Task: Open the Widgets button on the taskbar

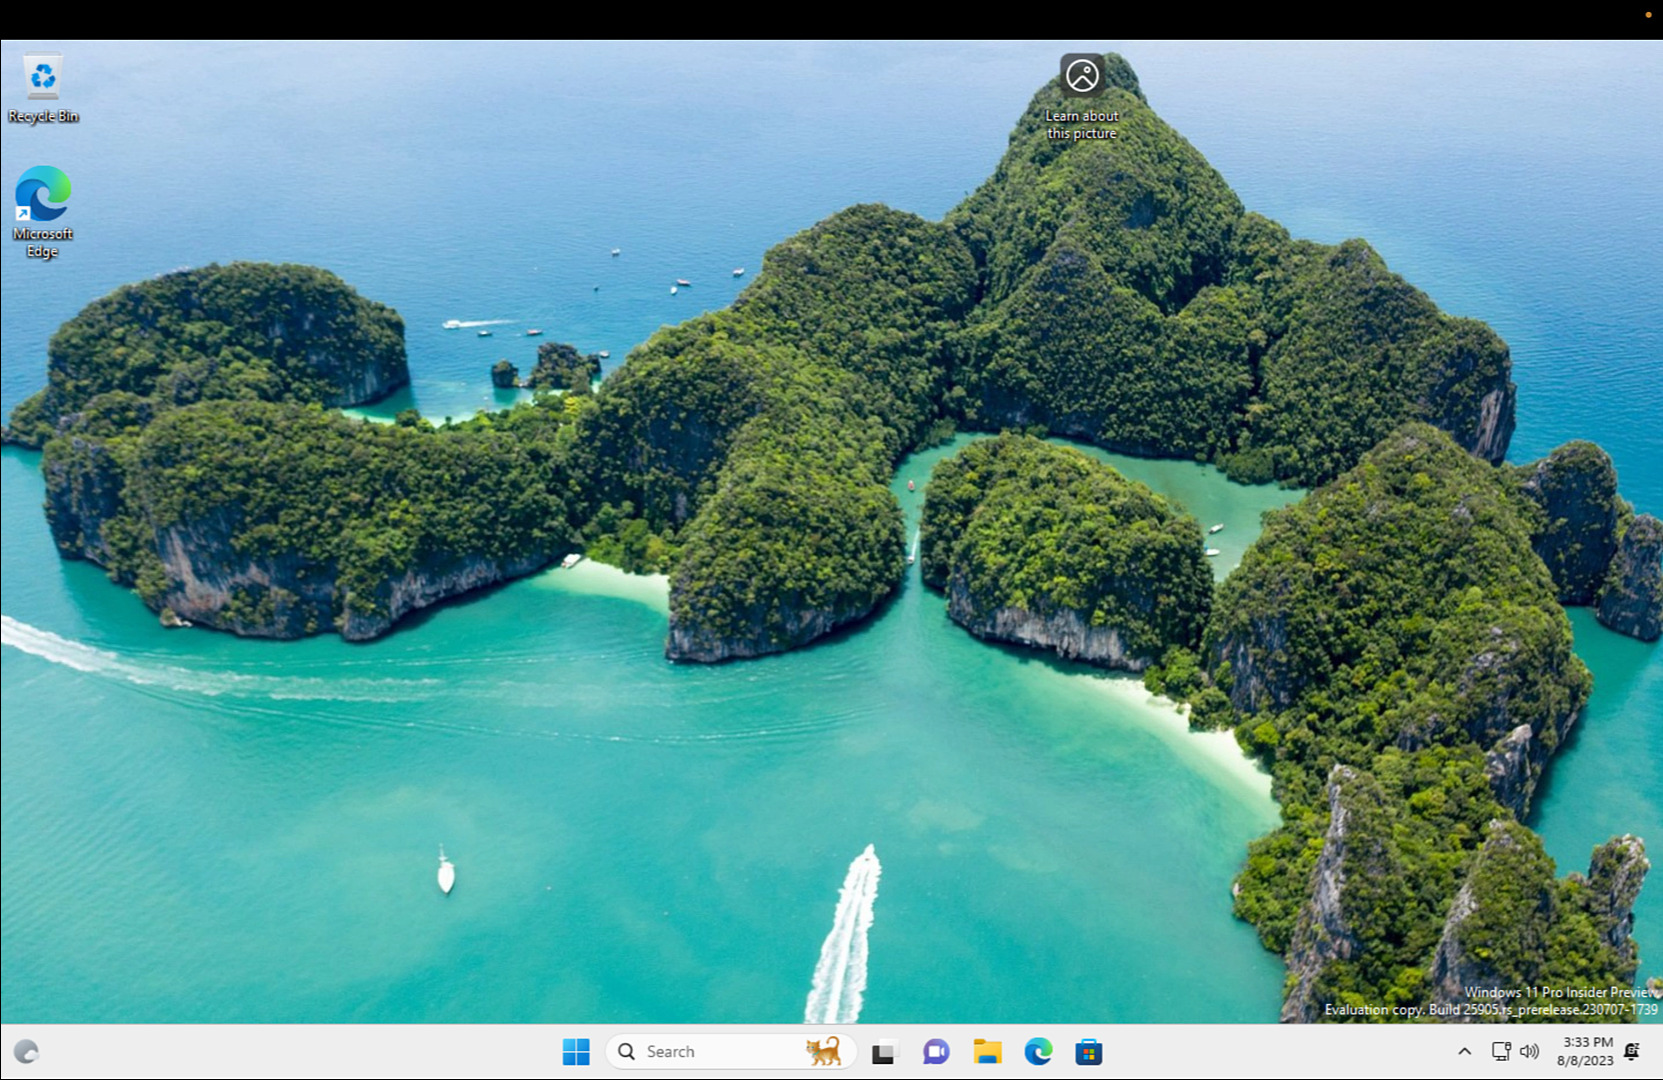Action: pyautogui.click(x=27, y=1052)
